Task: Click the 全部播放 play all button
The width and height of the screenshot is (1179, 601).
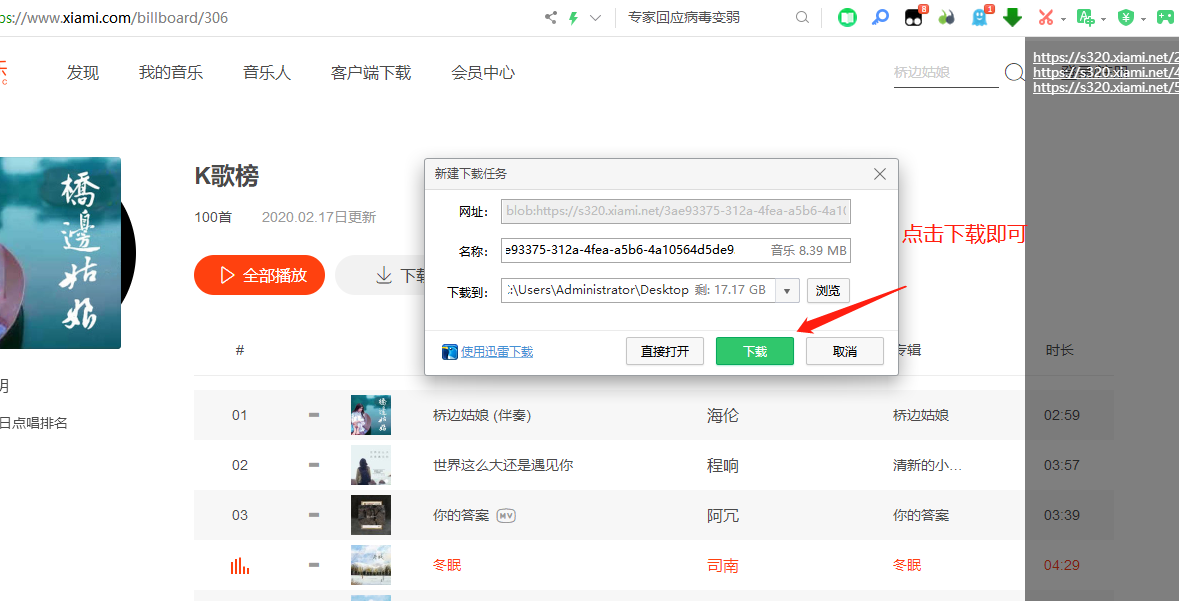Action: 259,275
